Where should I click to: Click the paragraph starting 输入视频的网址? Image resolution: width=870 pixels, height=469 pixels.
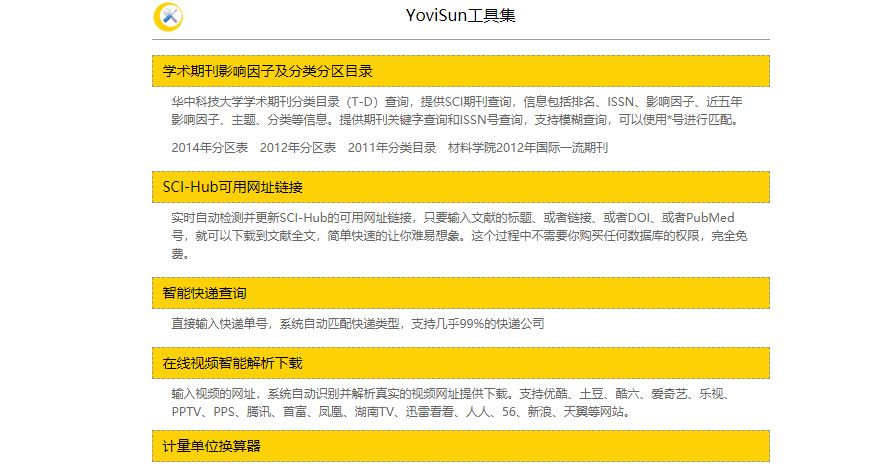(452, 402)
